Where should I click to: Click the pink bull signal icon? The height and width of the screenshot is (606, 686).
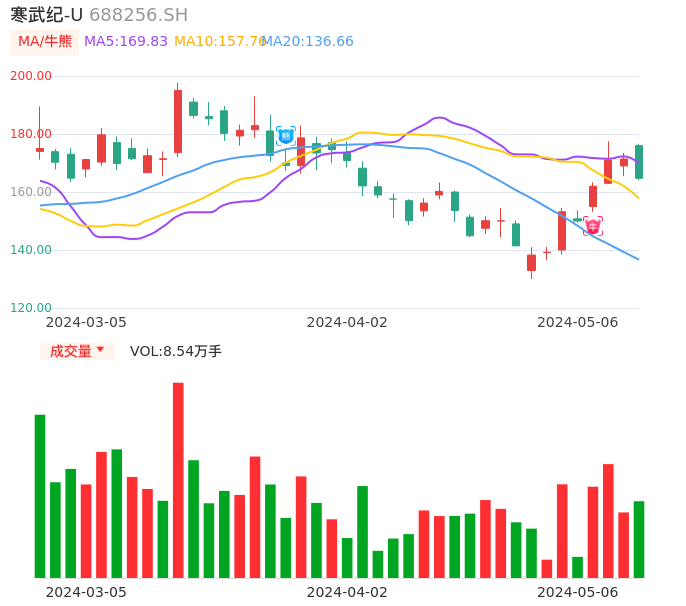pos(593,226)
